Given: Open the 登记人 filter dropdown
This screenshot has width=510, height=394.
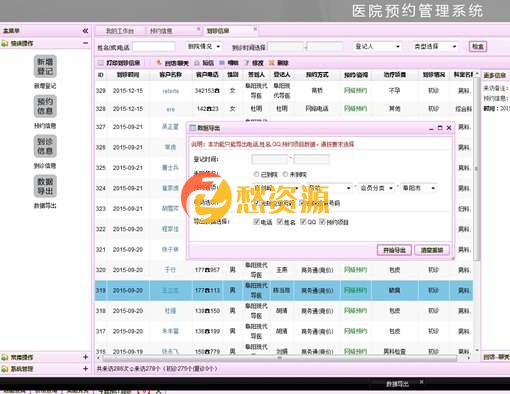Looking at the screenshot, I should pyautogui.click(x=377, y=46).
